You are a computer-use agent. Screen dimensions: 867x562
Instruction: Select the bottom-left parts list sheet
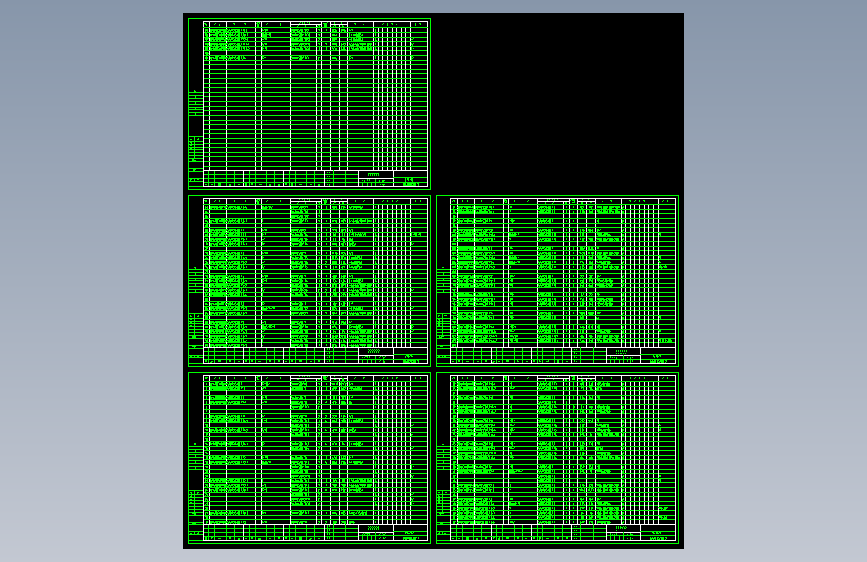309,458
